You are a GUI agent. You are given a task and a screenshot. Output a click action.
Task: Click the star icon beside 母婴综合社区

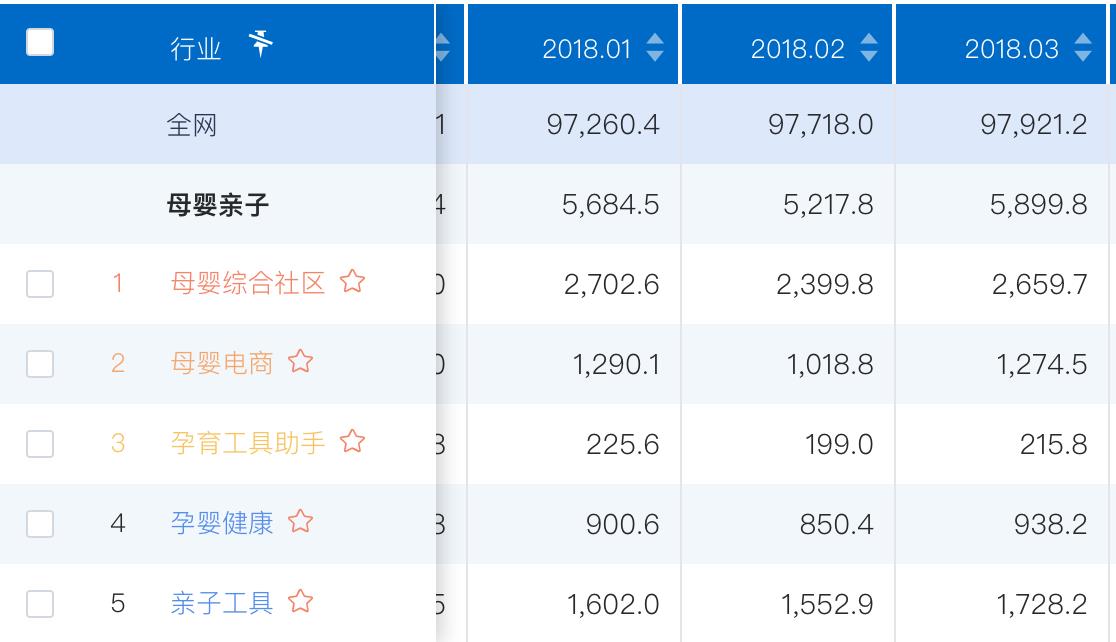pos(352,283)
